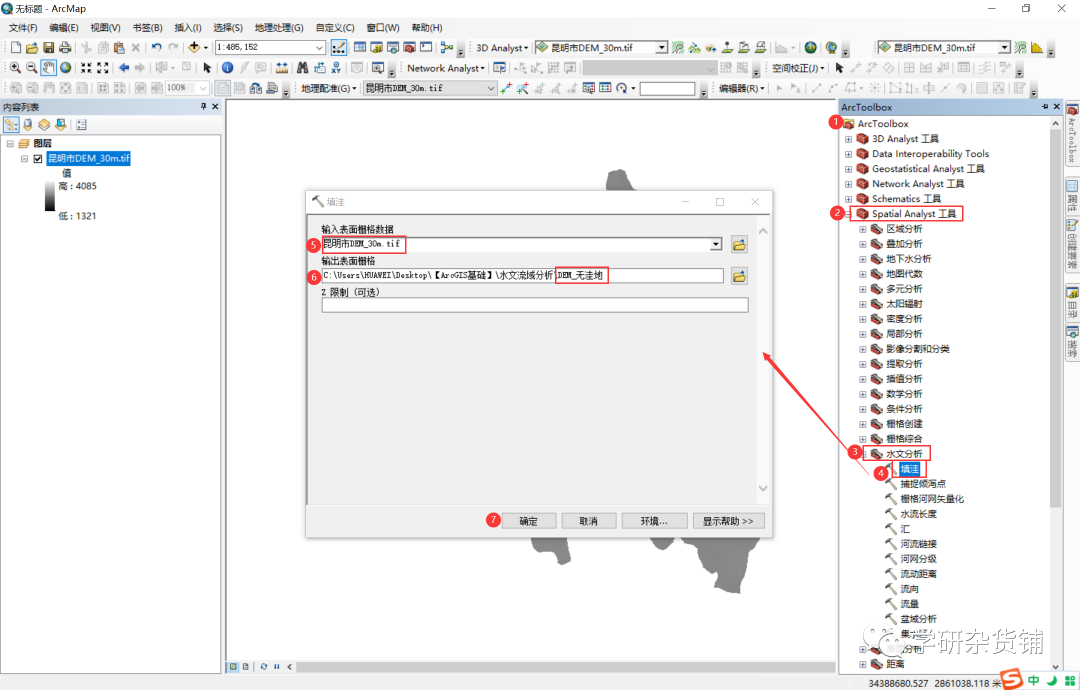Image resolution: width=1080 pixels, height=690 pixels.
Task: Pick the Measure ruler tool
Action: (x=282, y=67)
